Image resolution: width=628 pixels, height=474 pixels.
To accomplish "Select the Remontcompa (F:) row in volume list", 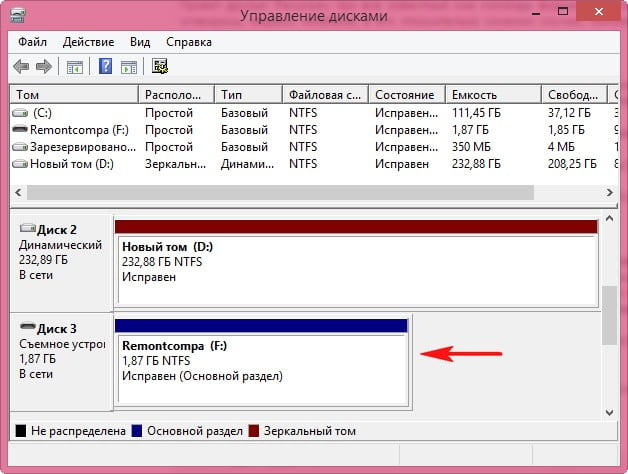I will pos(65,130).
